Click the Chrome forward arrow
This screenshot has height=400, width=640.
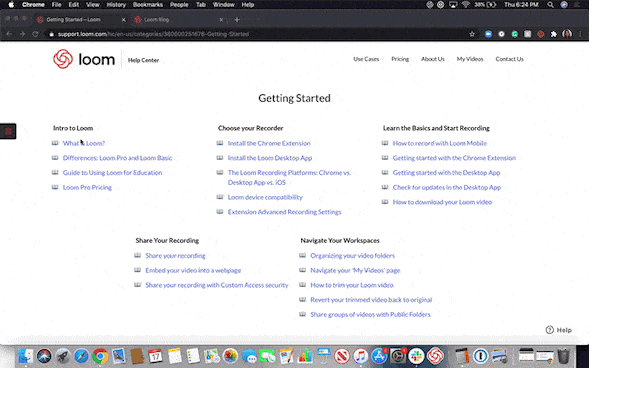tap(22, 34)
